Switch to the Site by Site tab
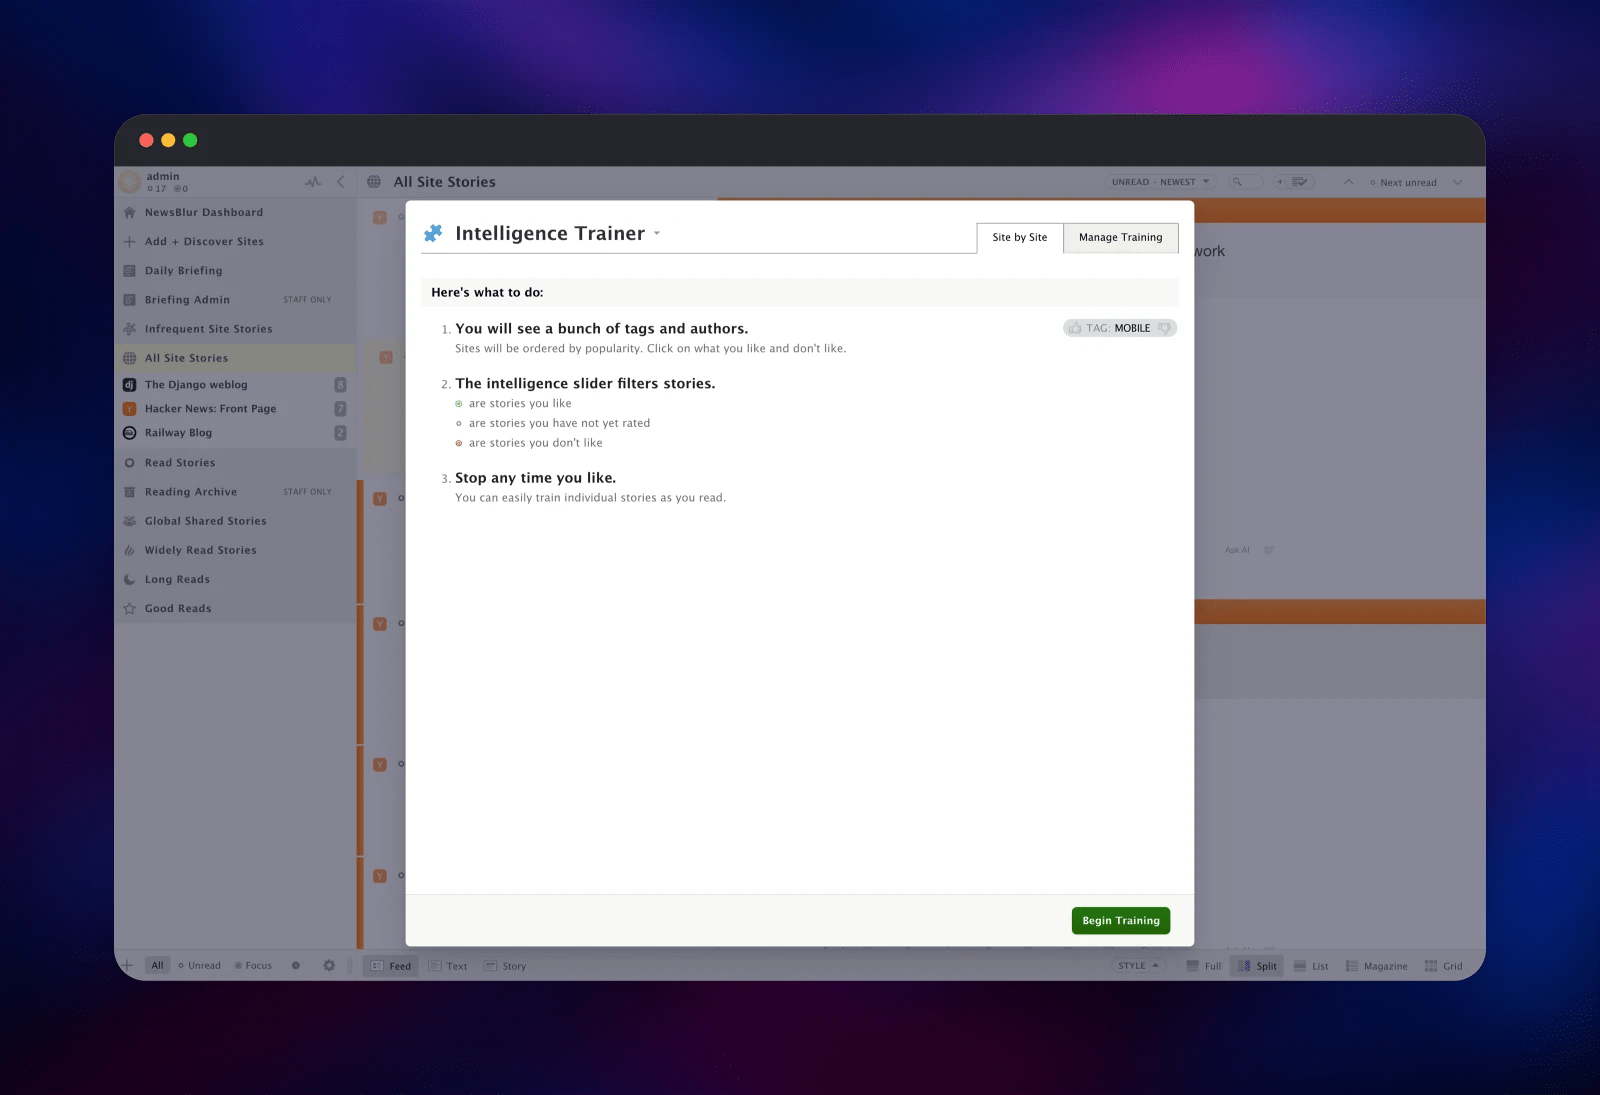The image size is (1600, 1095). tap(1020, 237)
